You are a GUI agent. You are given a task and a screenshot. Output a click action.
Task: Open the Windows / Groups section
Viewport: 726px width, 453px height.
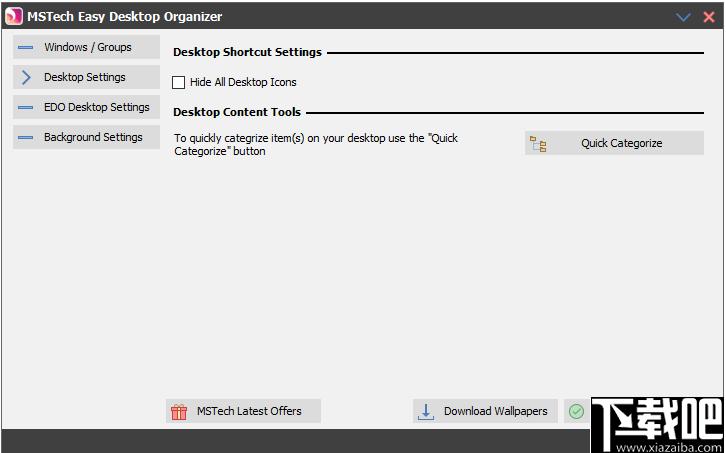(x=87, y=47)
